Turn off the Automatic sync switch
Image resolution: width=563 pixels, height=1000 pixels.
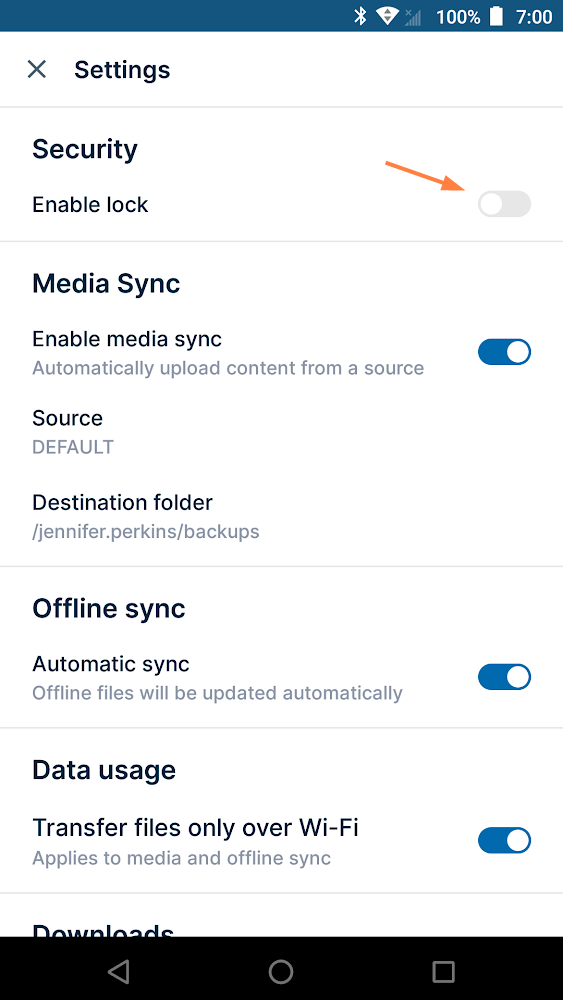point(504,677)
